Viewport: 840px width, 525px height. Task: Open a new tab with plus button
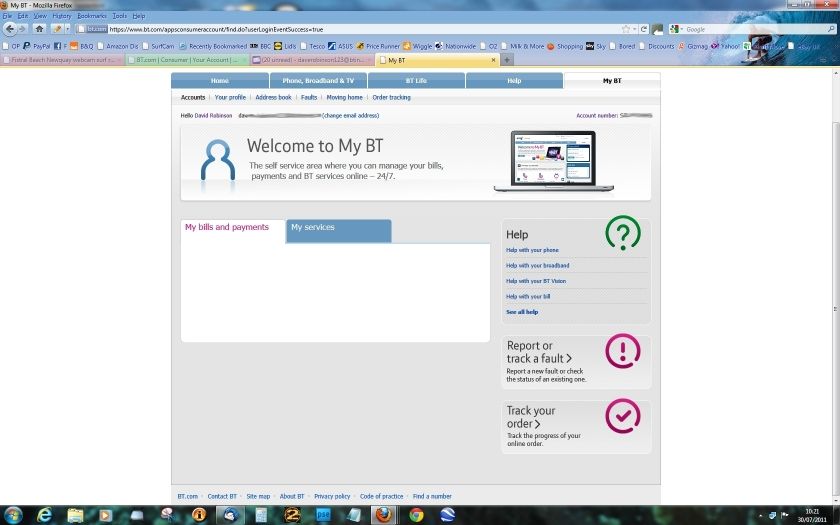pyautogui.click(x=506, y=60)
